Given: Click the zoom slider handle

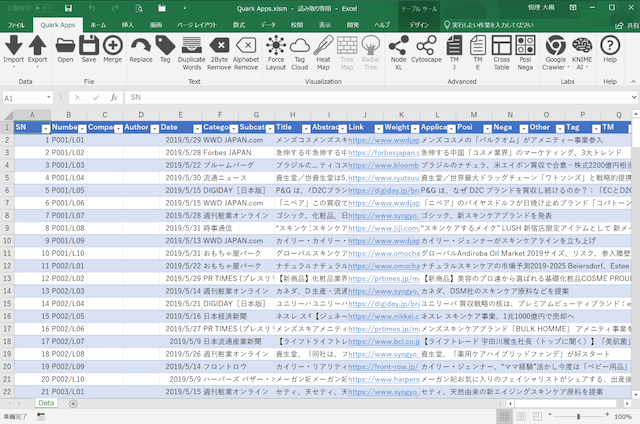Looking at the screenshot, I should point(578,416).
